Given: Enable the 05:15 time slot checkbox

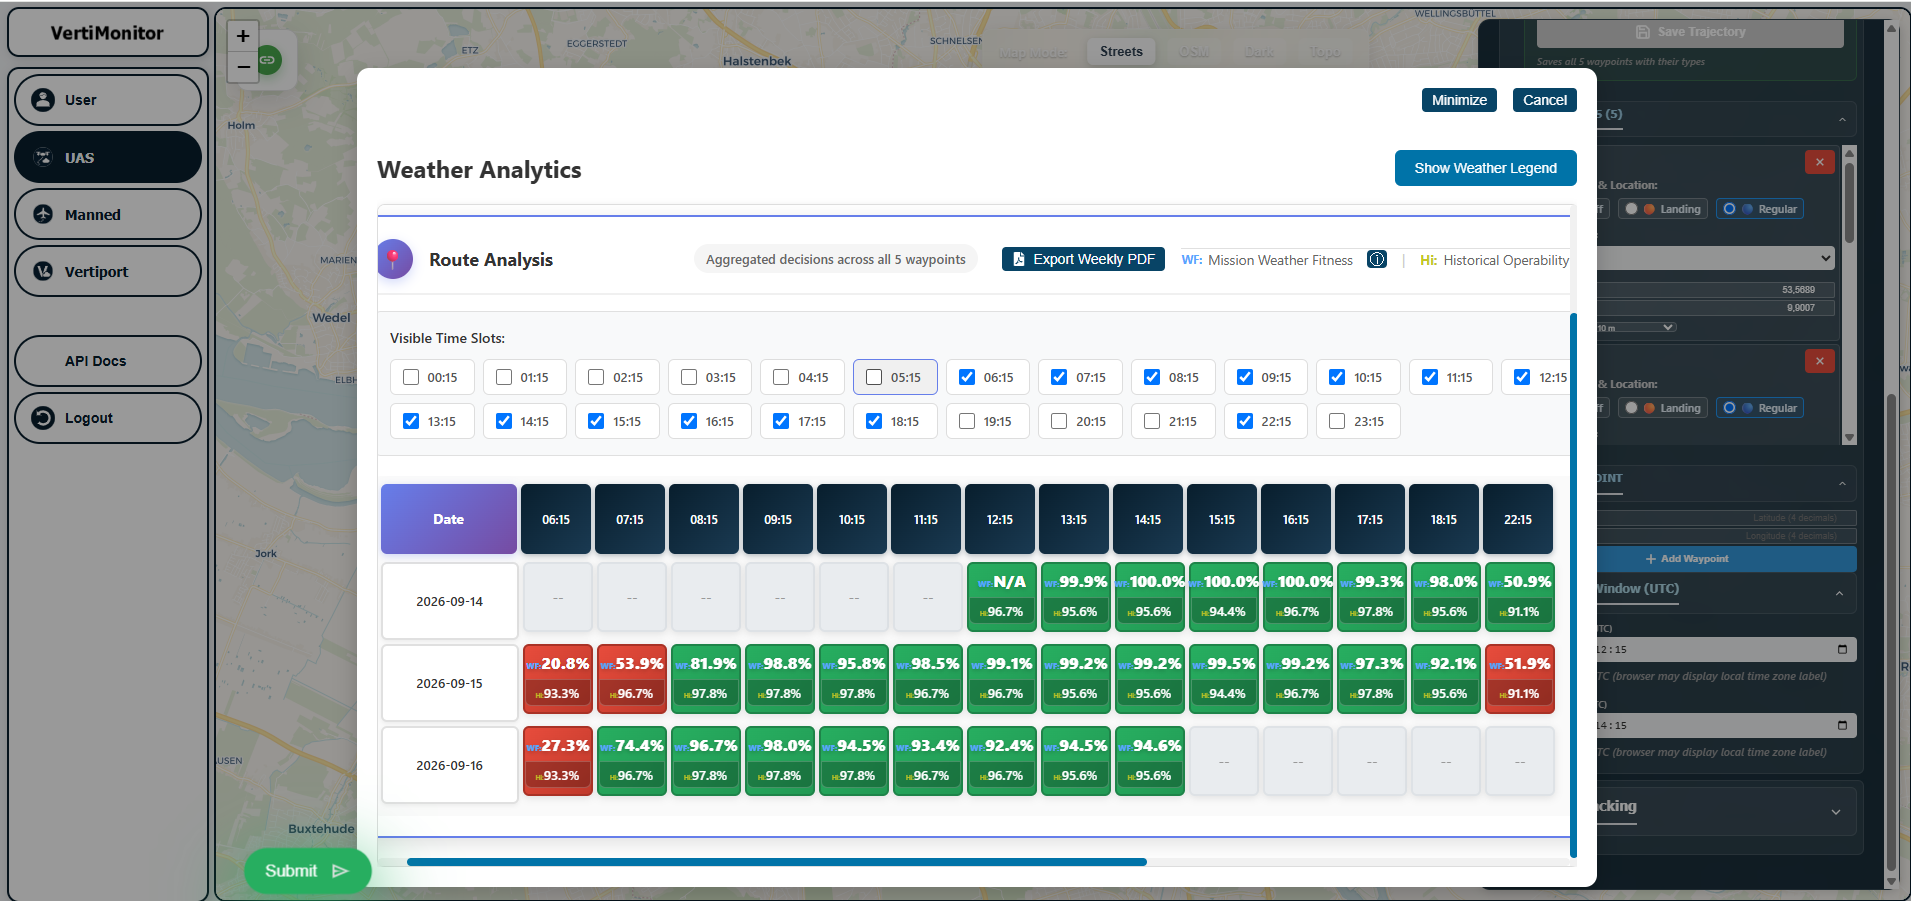Looking at the screenshot, I should click(874, 377).
